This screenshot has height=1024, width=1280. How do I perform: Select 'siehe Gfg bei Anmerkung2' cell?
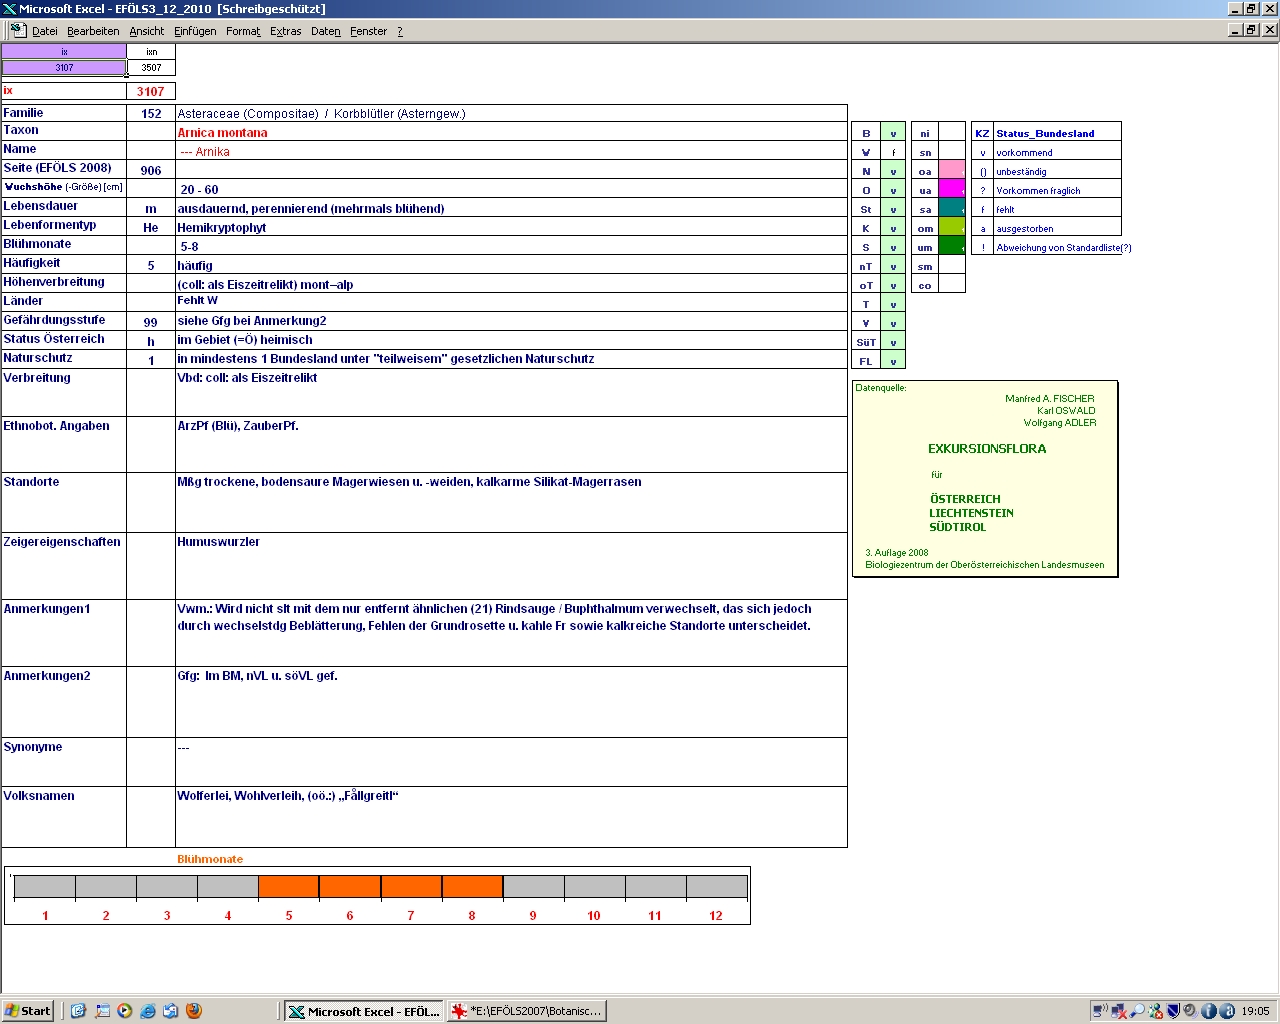click(511, 321)
